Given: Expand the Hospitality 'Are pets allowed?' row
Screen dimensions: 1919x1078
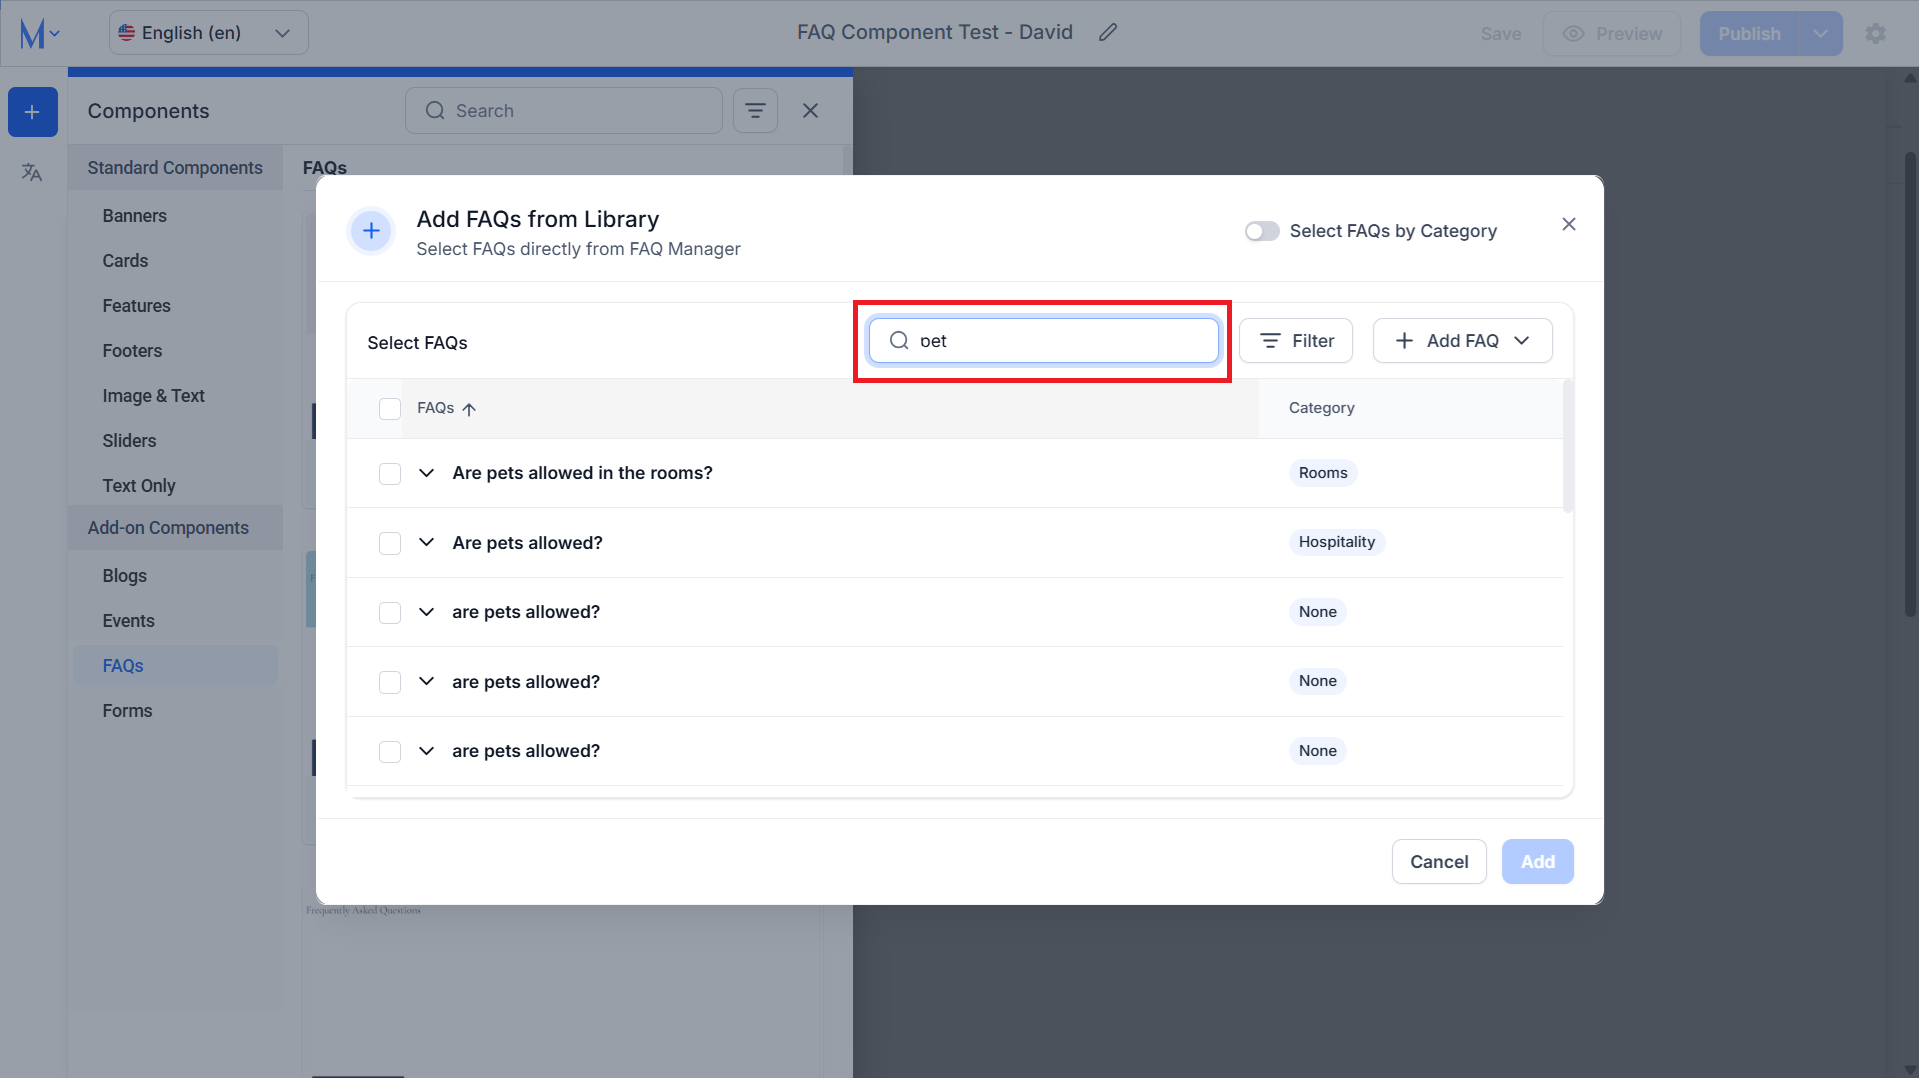Looking at the screenshot, I should pyautogui.click(x=426, y=542).
